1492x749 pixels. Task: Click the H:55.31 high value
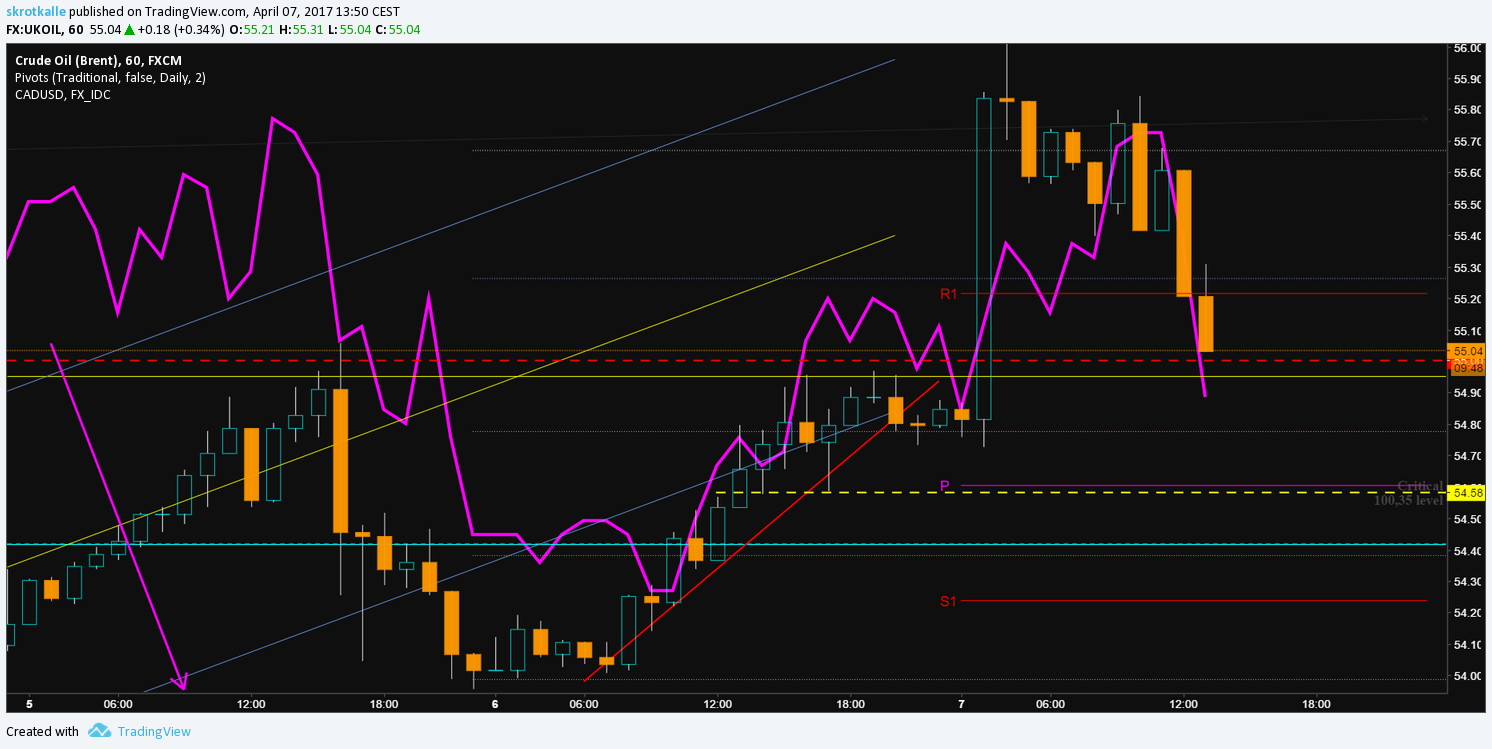(301, 29)
